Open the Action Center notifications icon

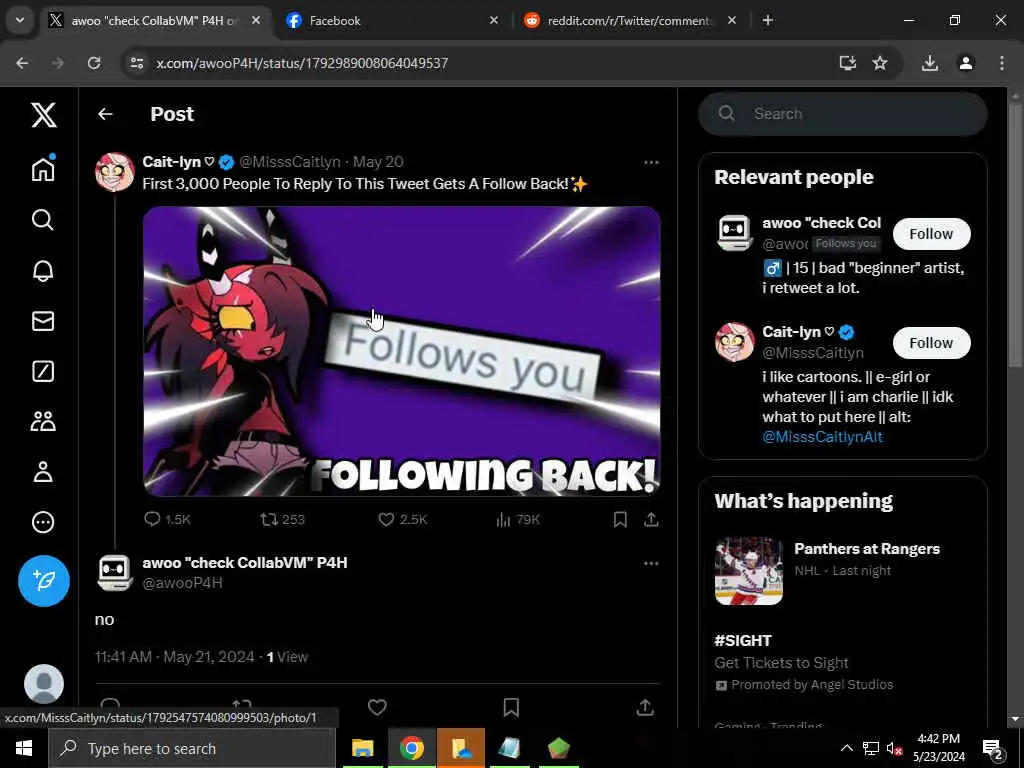993,748
